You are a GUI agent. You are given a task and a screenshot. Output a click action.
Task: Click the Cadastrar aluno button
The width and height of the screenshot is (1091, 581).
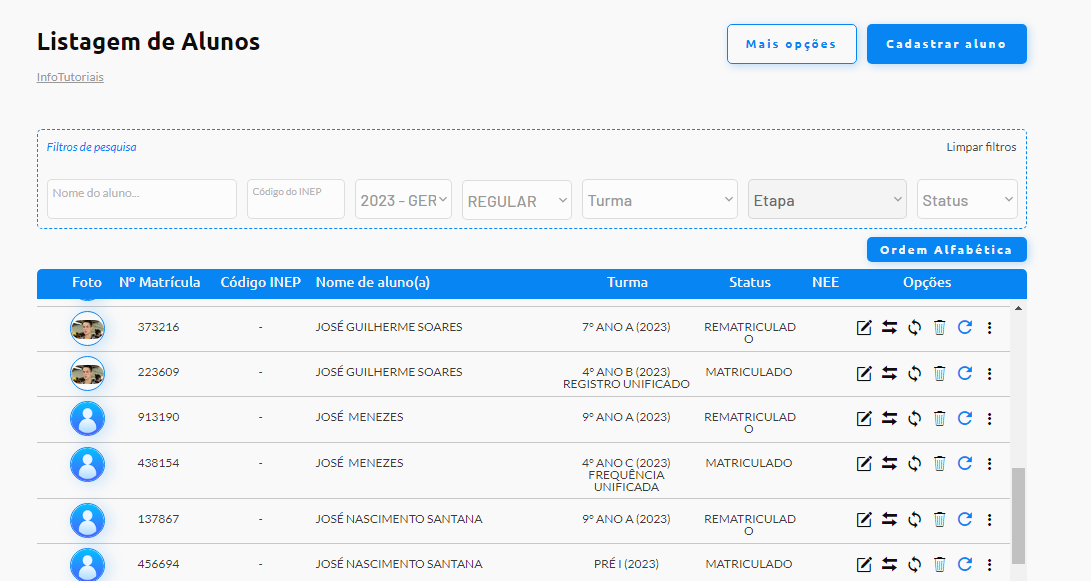click(946, 44)
